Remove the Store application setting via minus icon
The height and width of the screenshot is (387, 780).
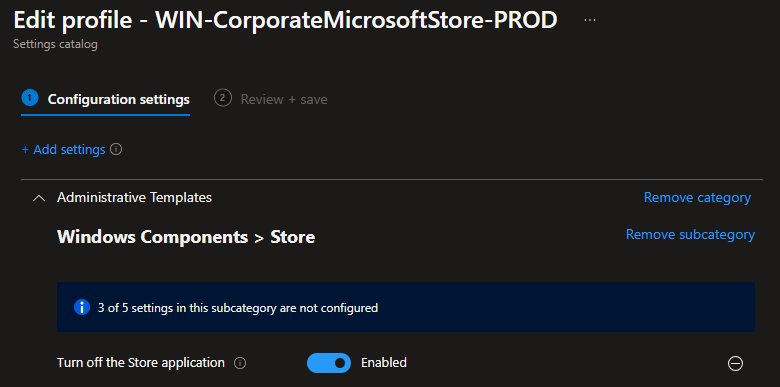pyautogui.click(x=735, y=364)
